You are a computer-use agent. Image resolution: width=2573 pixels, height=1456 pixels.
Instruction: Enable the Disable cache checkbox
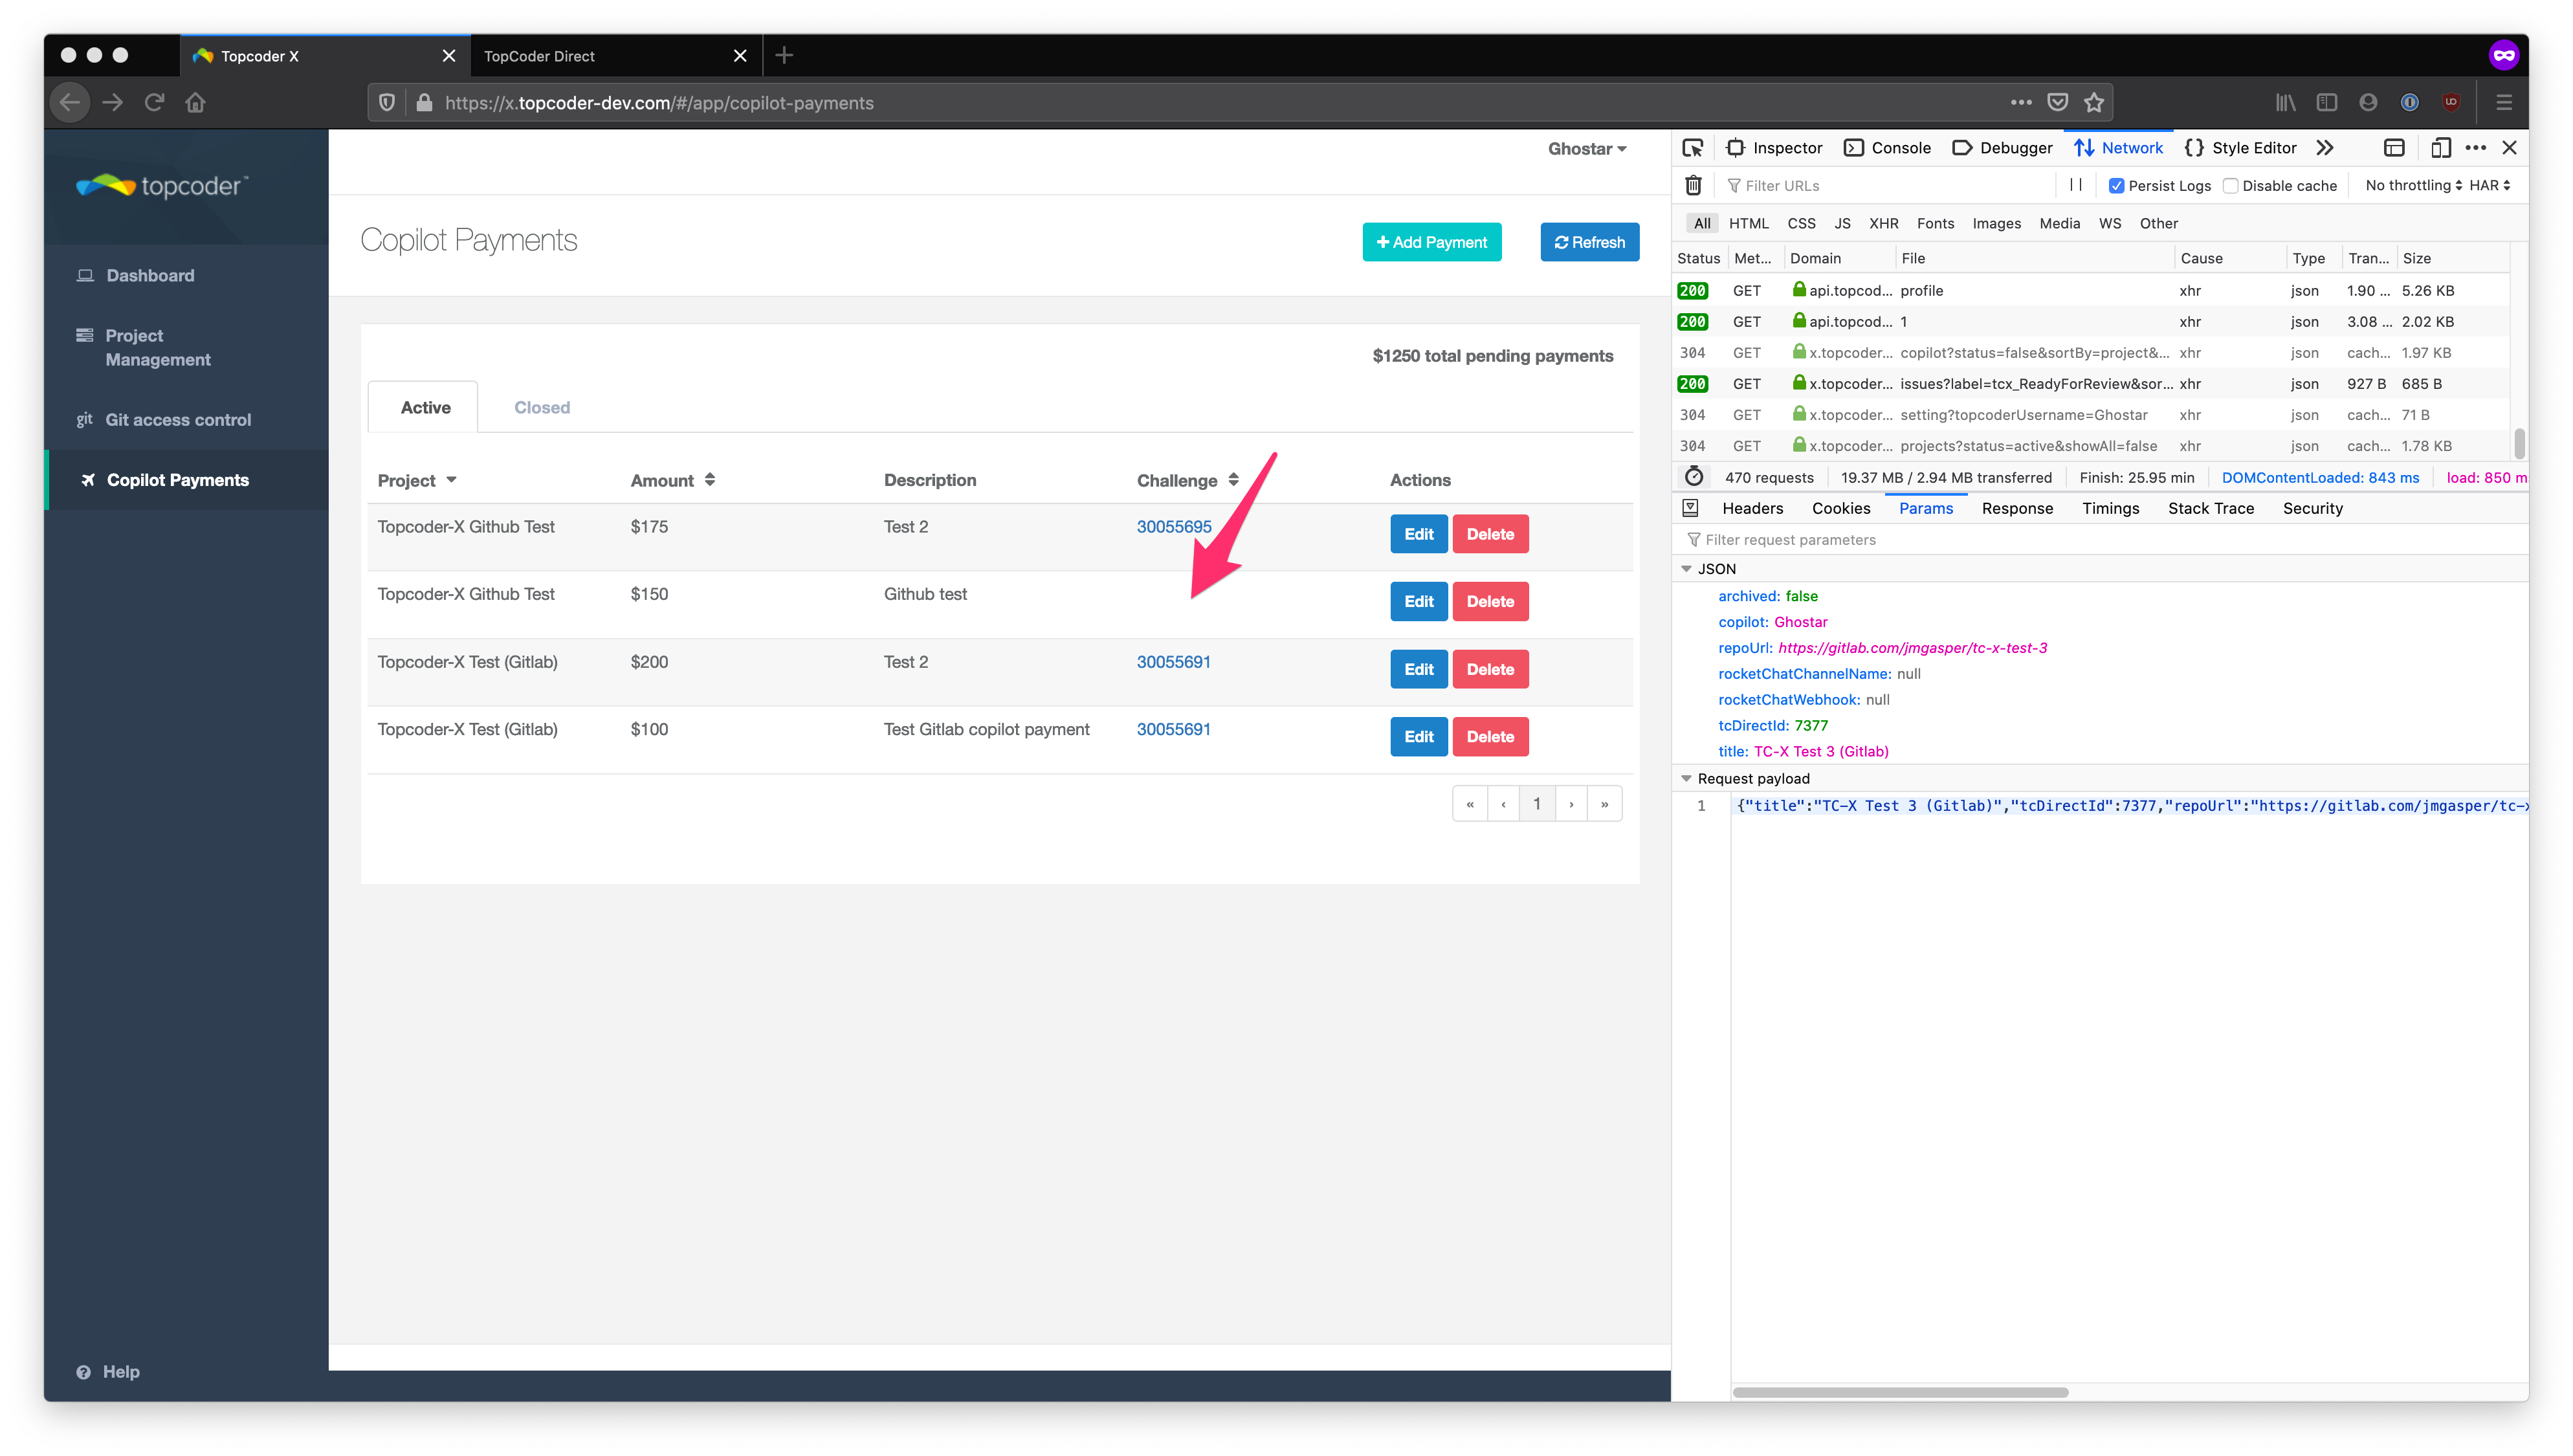pyautogui.click(x=2230, y=186)
